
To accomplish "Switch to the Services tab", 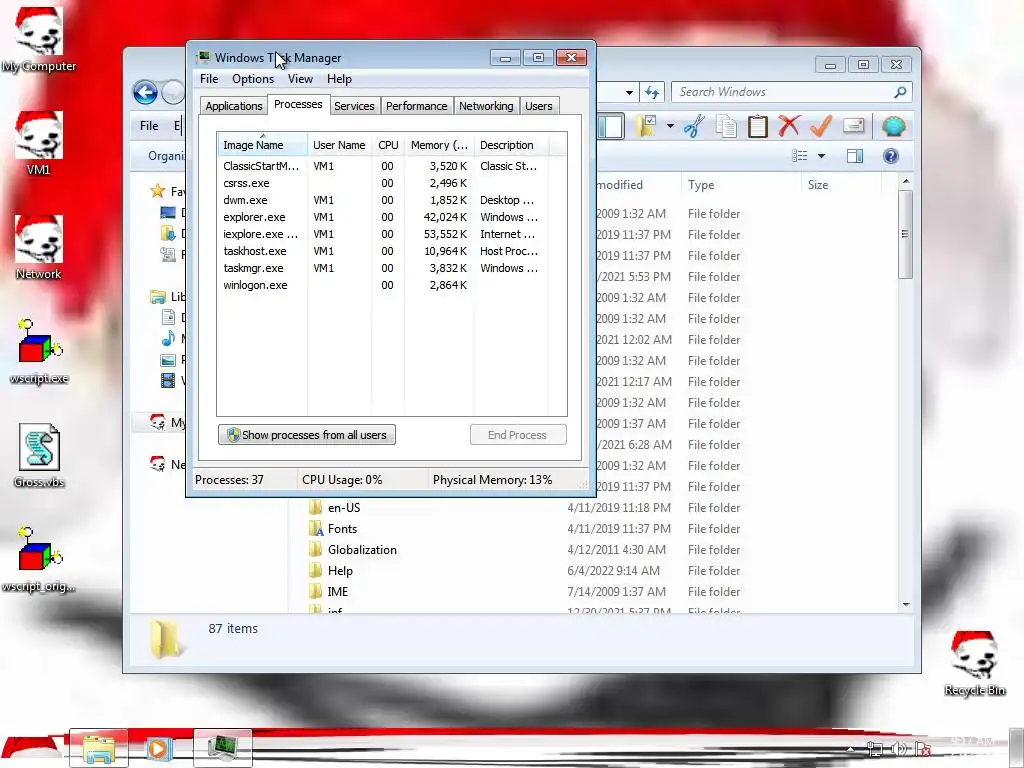I will pos(354,106).
